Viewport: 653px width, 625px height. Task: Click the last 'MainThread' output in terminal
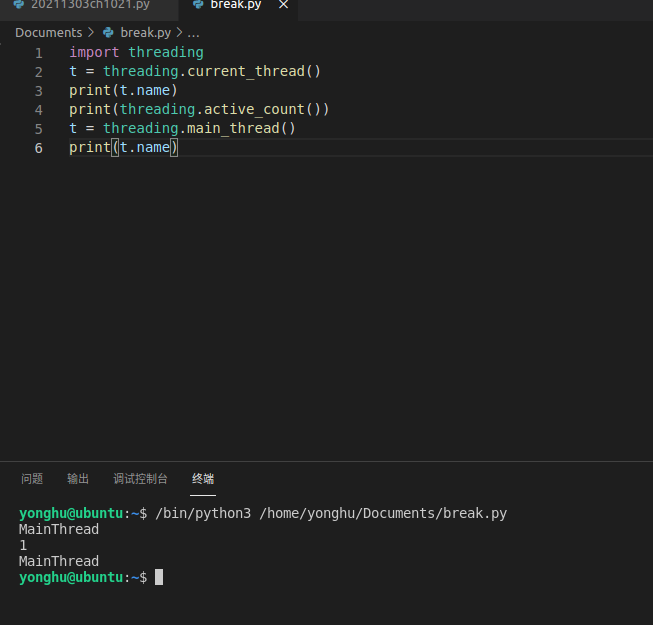(59, 561)
